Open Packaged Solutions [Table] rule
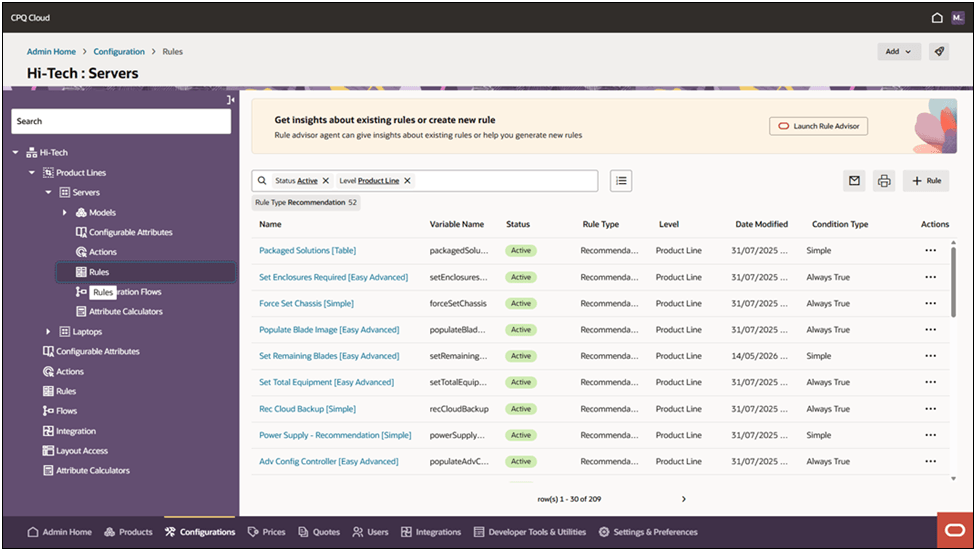 pos(307,250)
